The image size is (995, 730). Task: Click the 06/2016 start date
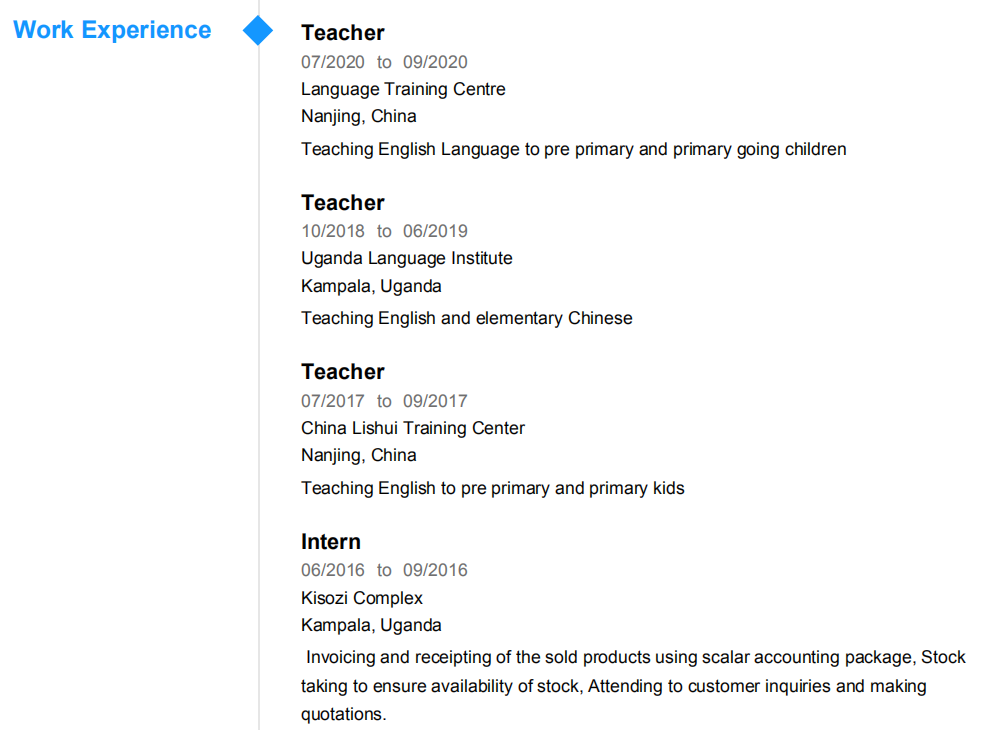[x=333, y=570]
